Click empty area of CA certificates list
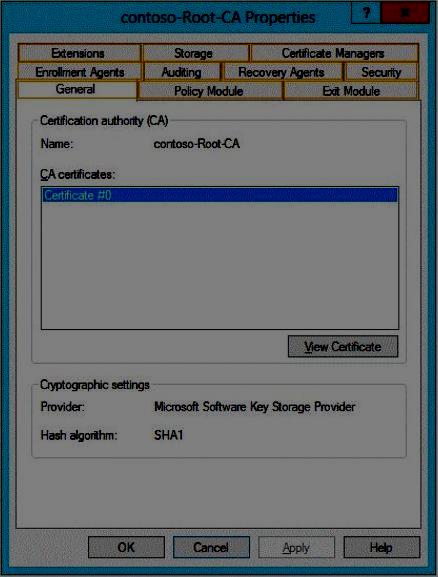Image resolution: width=438 pixels, height=577 pixels. coord(220,265)
